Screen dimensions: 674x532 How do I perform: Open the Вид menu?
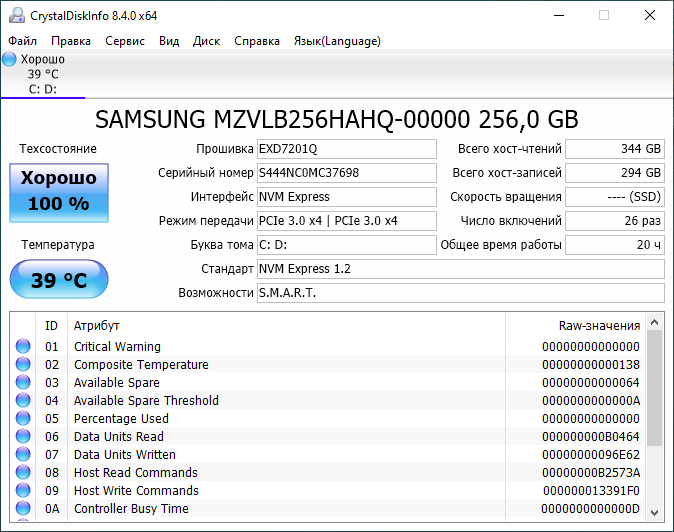point(169,41)
